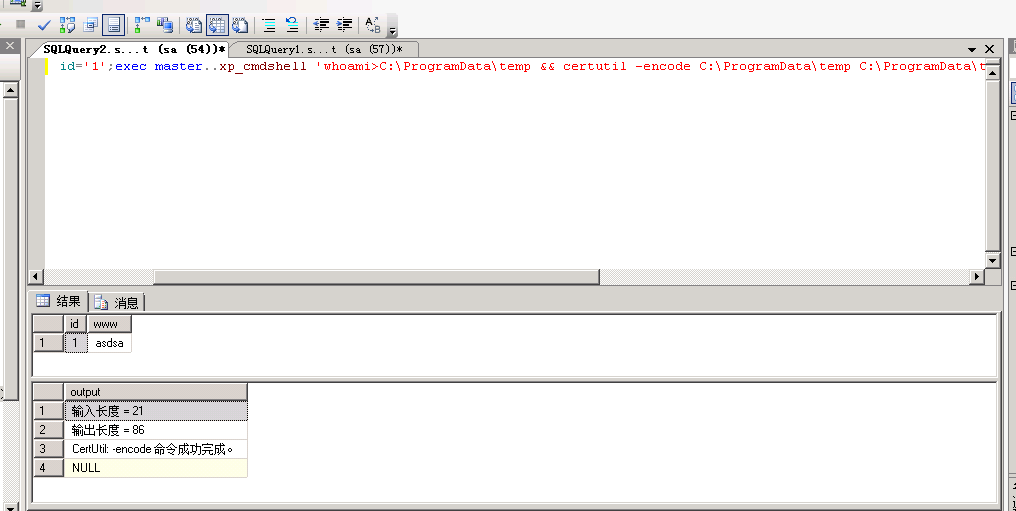1016x511 pixels.
Task: Click inside the SQL query editor line
Action: tap(522, 66)
